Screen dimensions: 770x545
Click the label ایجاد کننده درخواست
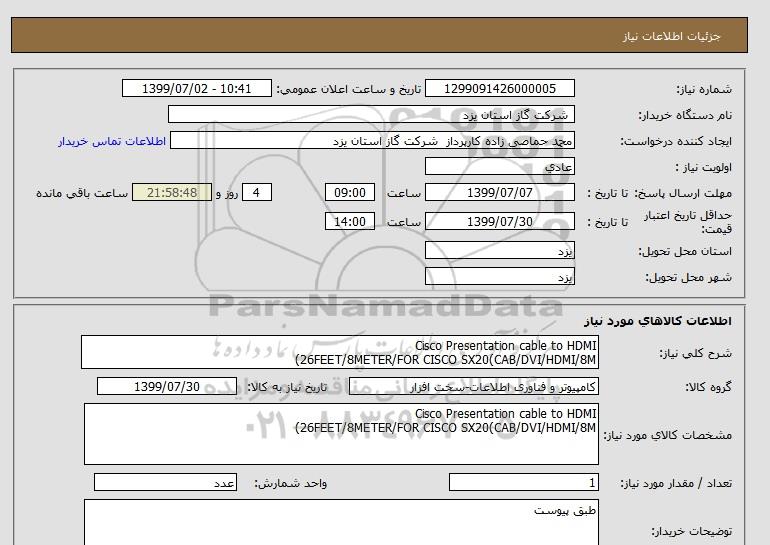point(676,141)
